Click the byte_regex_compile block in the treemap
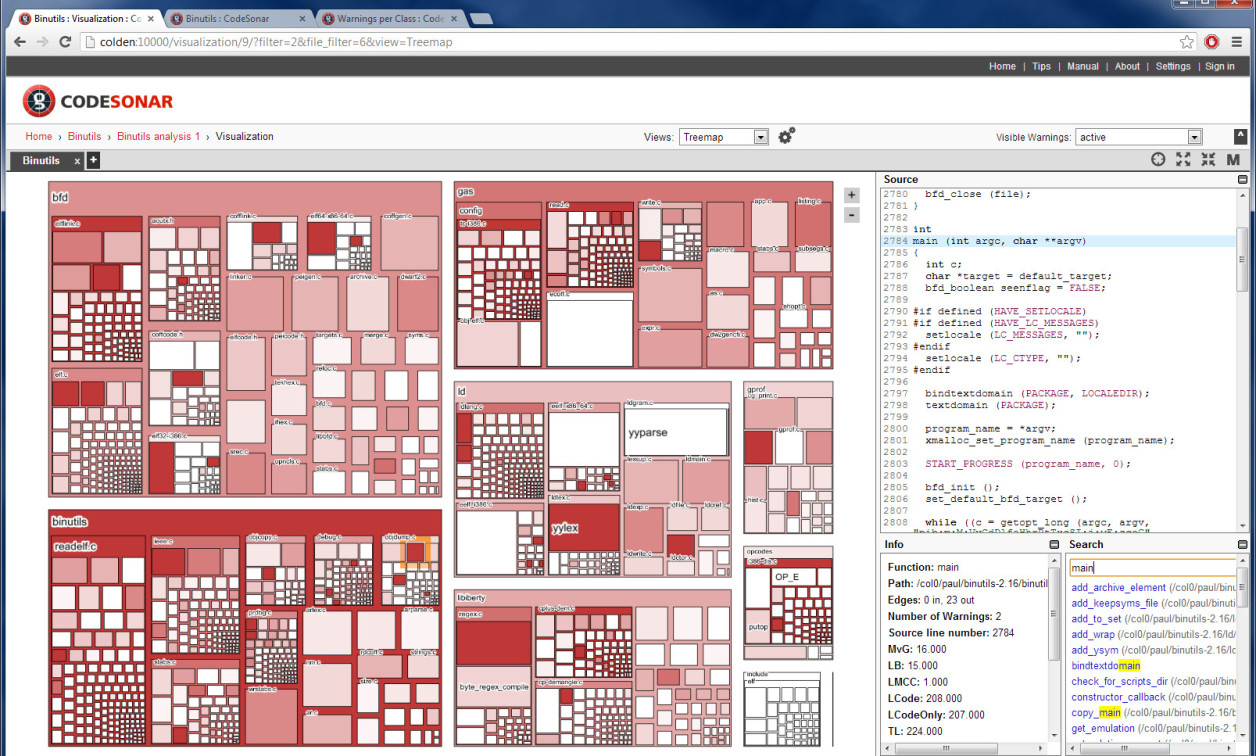 (x=493, y=687)
